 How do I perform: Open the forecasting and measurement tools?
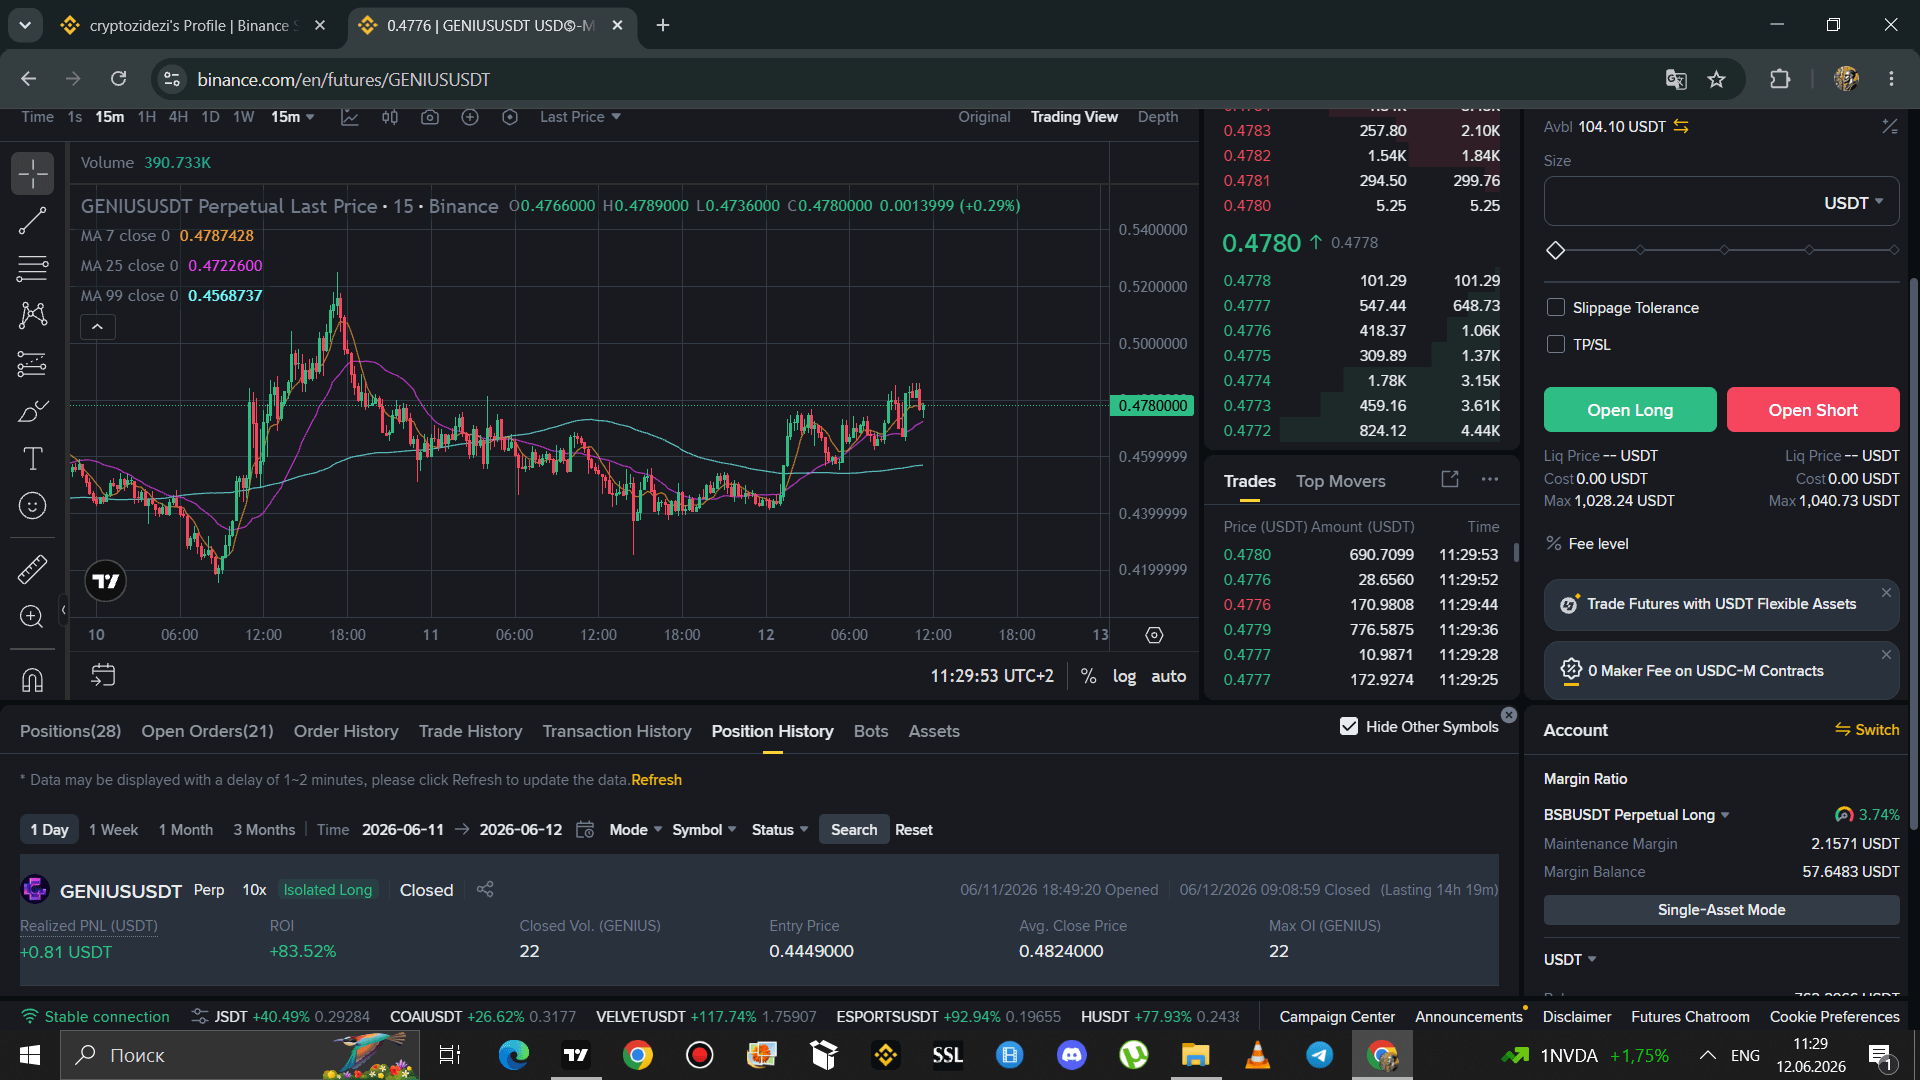[x=33, y=364]
